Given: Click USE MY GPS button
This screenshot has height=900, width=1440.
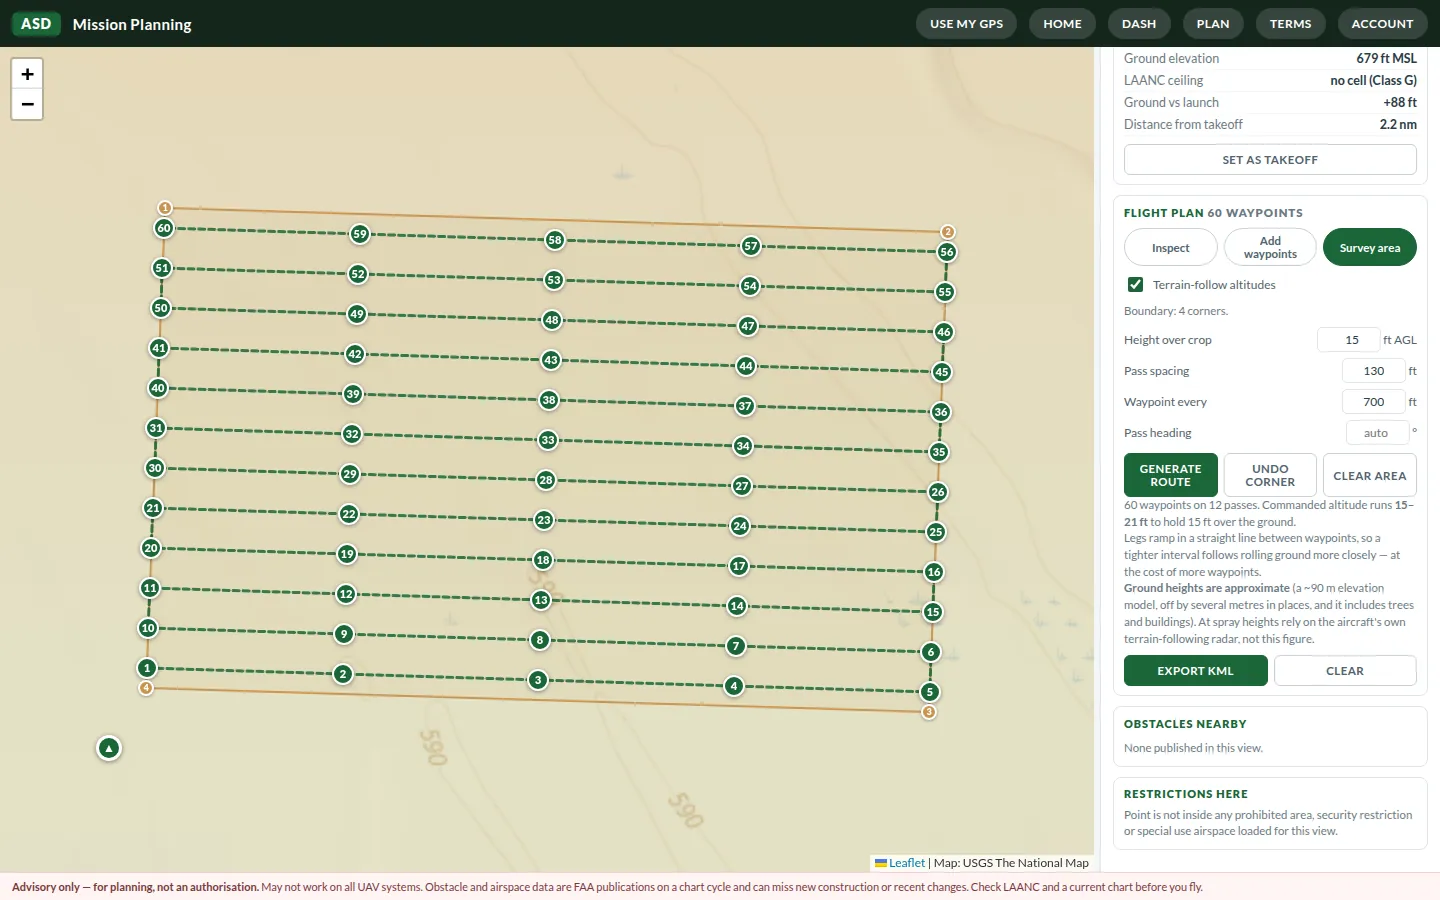Looking at the screenshot, I should 966,24.
